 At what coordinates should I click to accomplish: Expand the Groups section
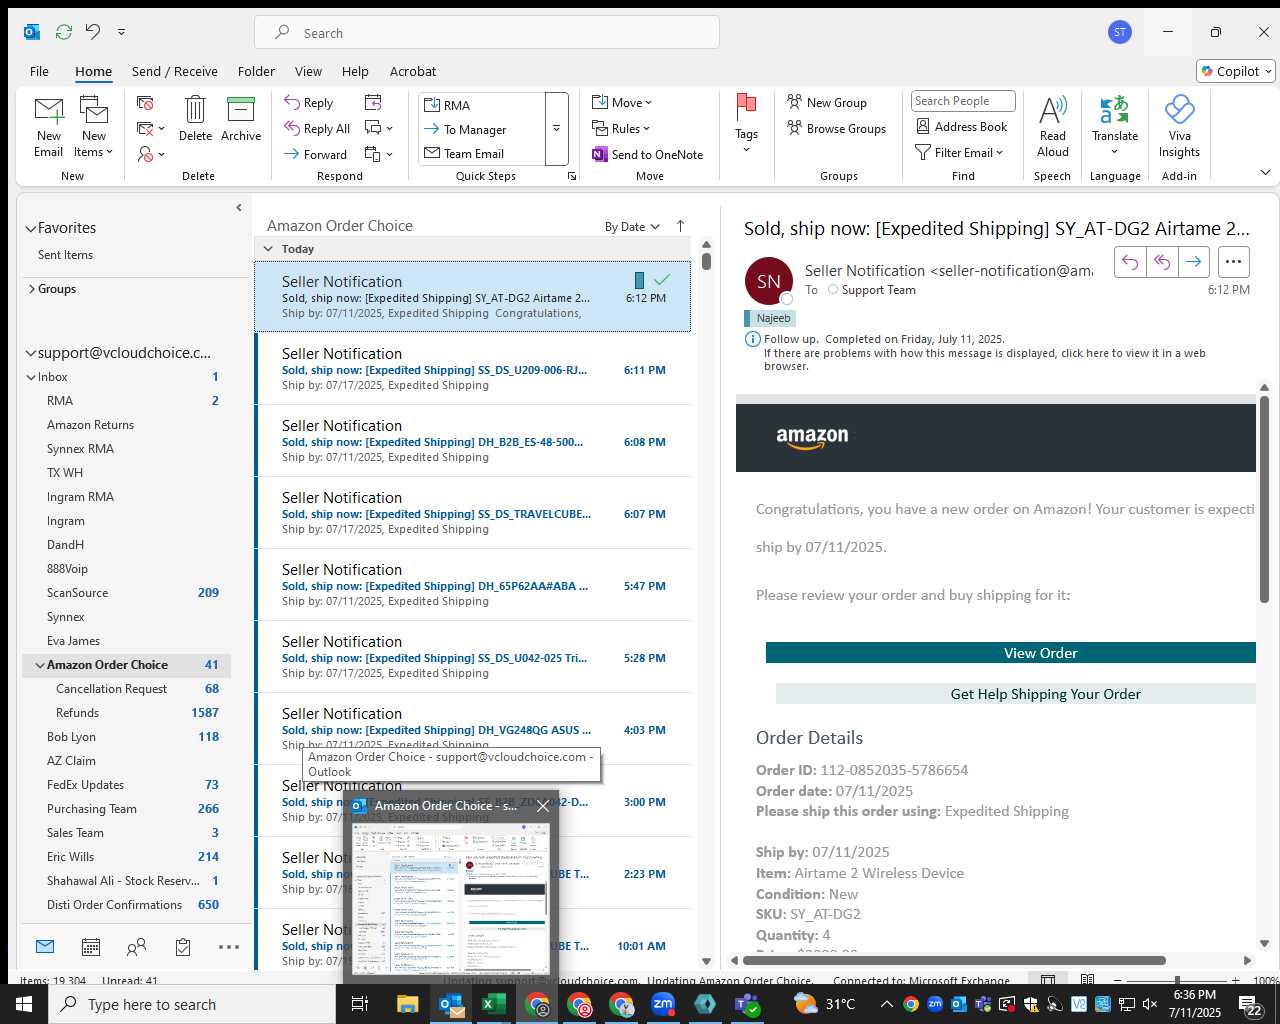pyautogui.click(x=32, y=289)
